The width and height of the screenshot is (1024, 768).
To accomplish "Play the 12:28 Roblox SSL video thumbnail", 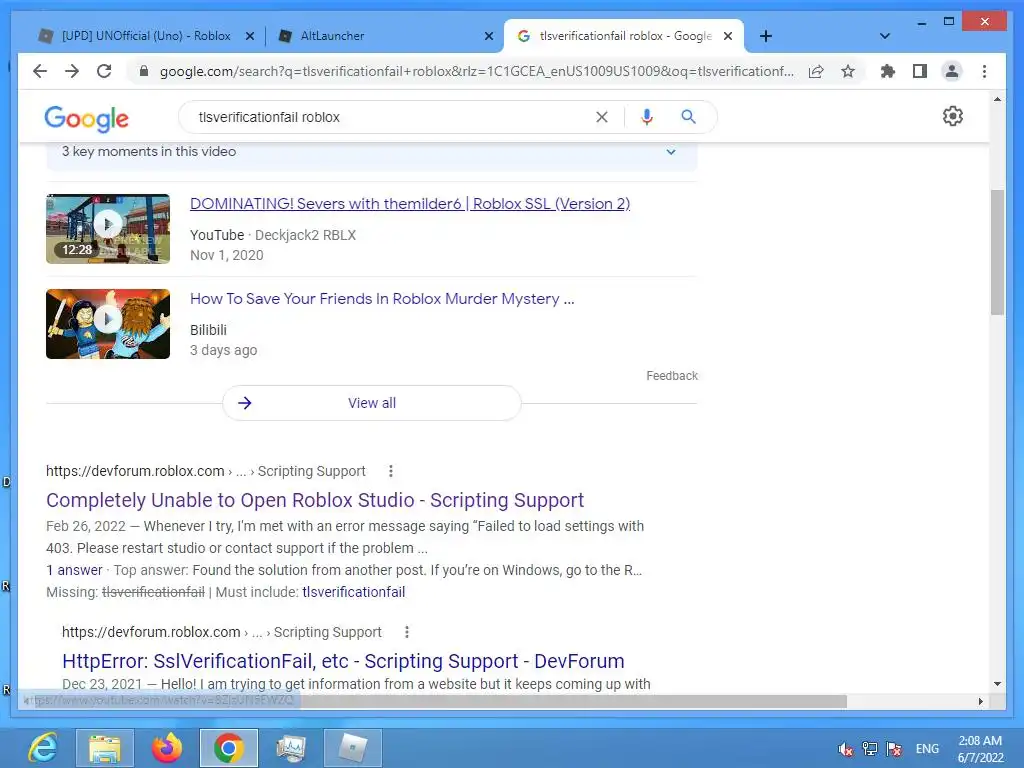I will [108, 229].
